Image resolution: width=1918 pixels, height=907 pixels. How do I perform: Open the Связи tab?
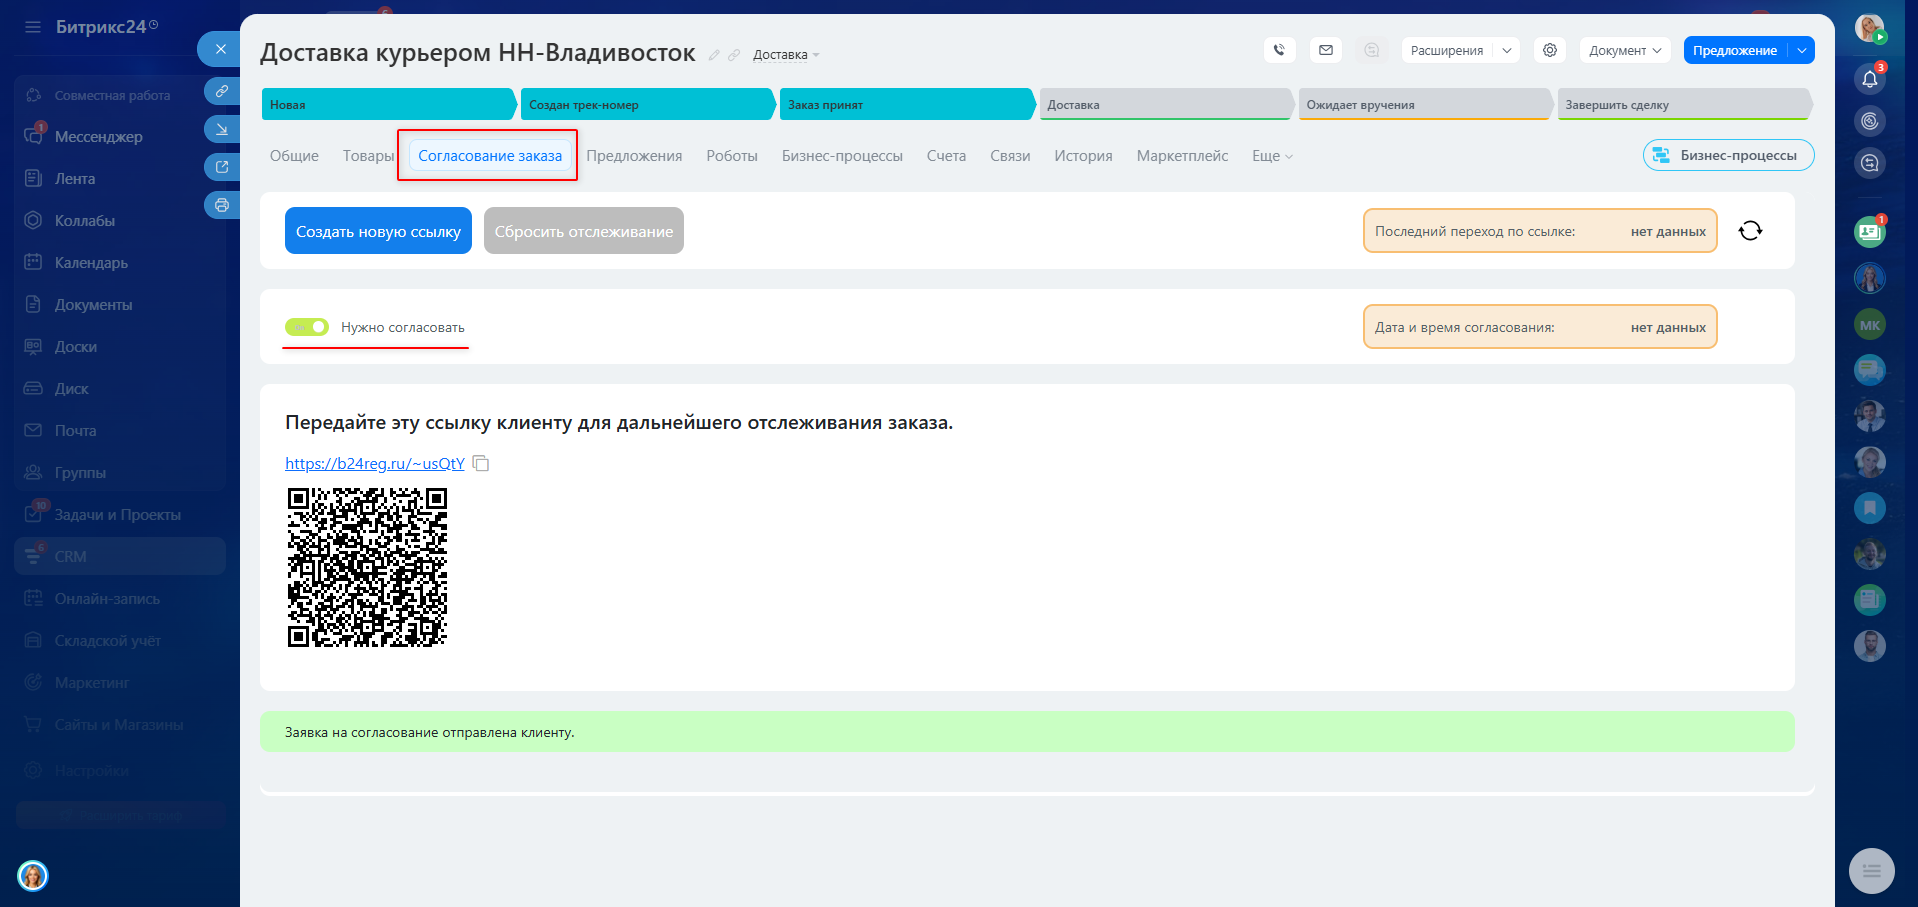tap(1010, 156)
